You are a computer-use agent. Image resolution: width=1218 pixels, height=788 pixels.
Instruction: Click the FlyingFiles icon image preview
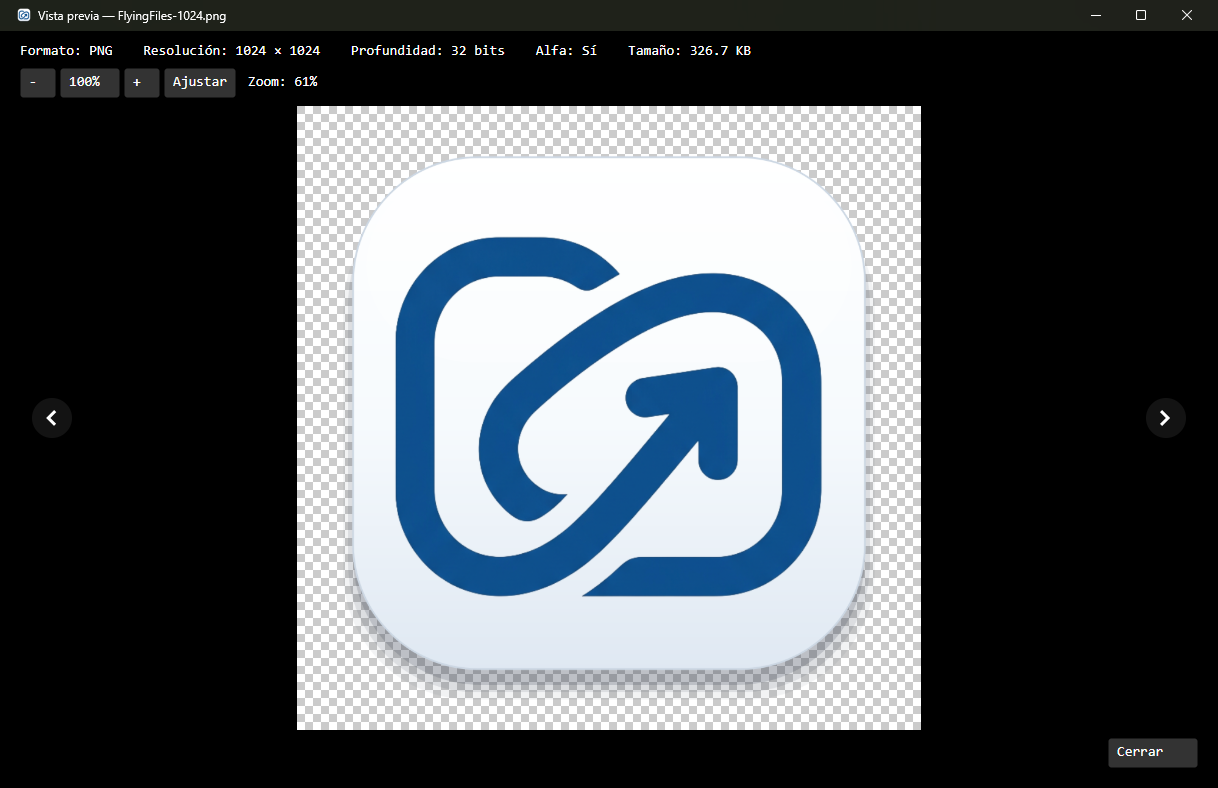point(609,418)
